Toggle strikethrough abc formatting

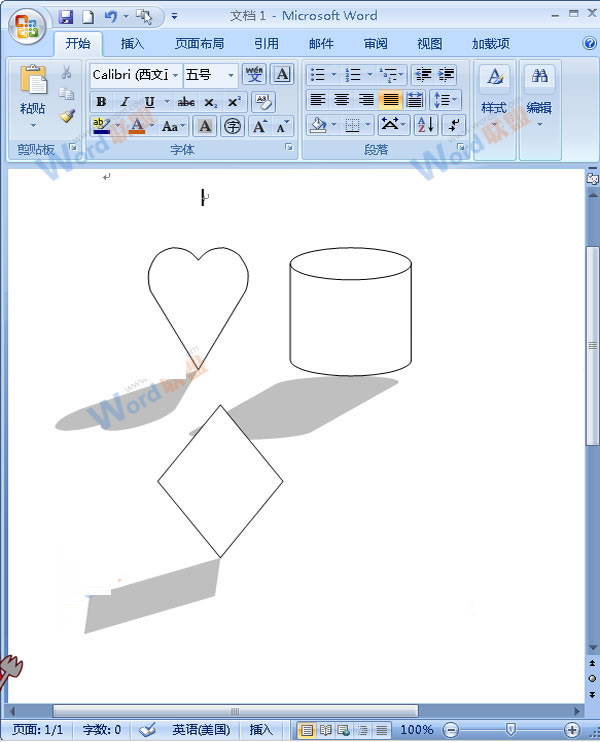click(186, 102)
